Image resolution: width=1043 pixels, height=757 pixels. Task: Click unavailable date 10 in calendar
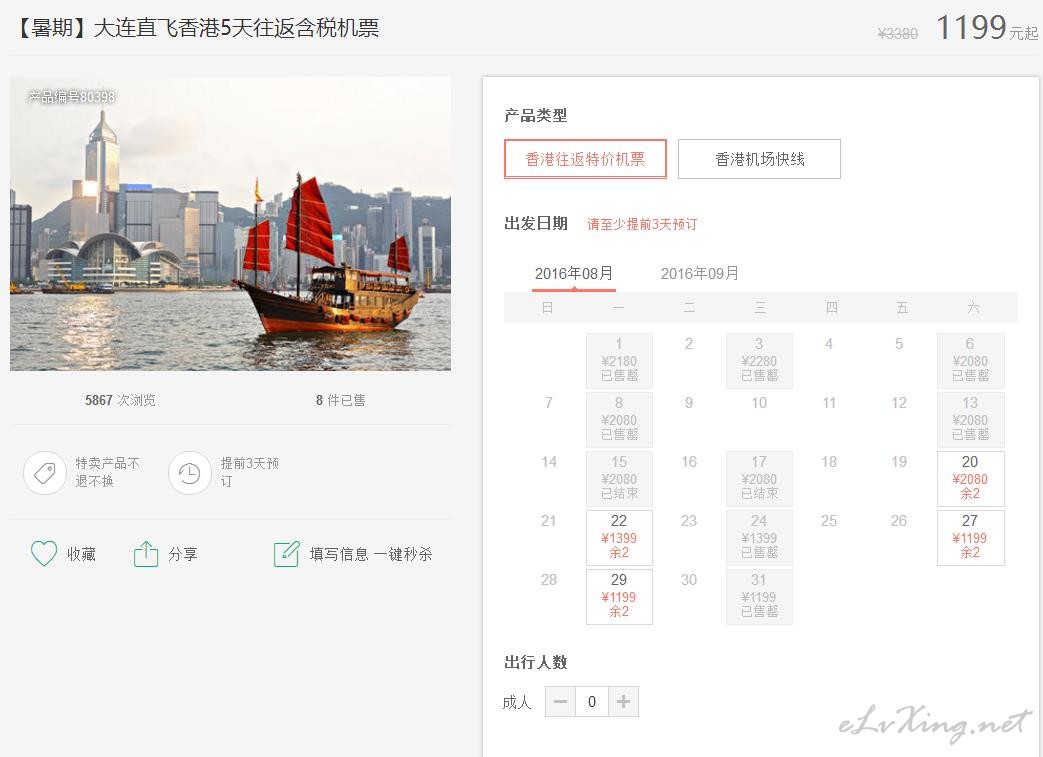click(x=759, y=403)
